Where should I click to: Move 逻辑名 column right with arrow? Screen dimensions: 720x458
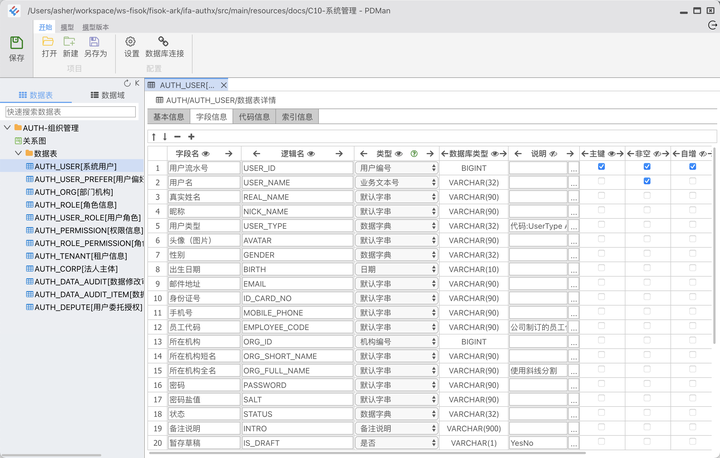339,153
